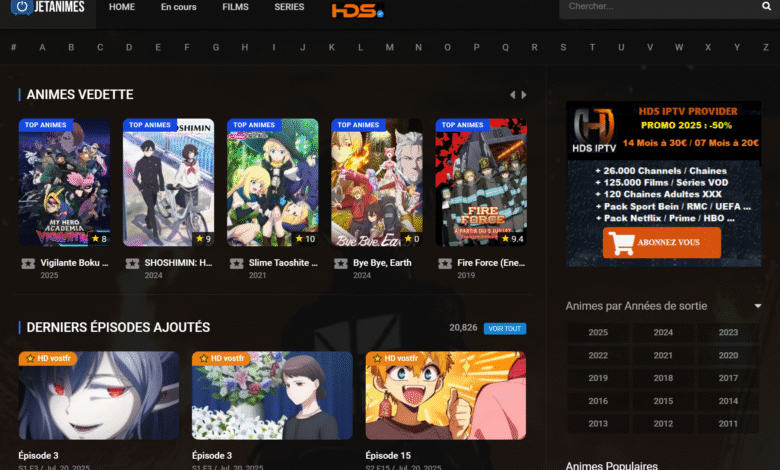
Task: Select year 2025 in release years
Action: point(598,333)
